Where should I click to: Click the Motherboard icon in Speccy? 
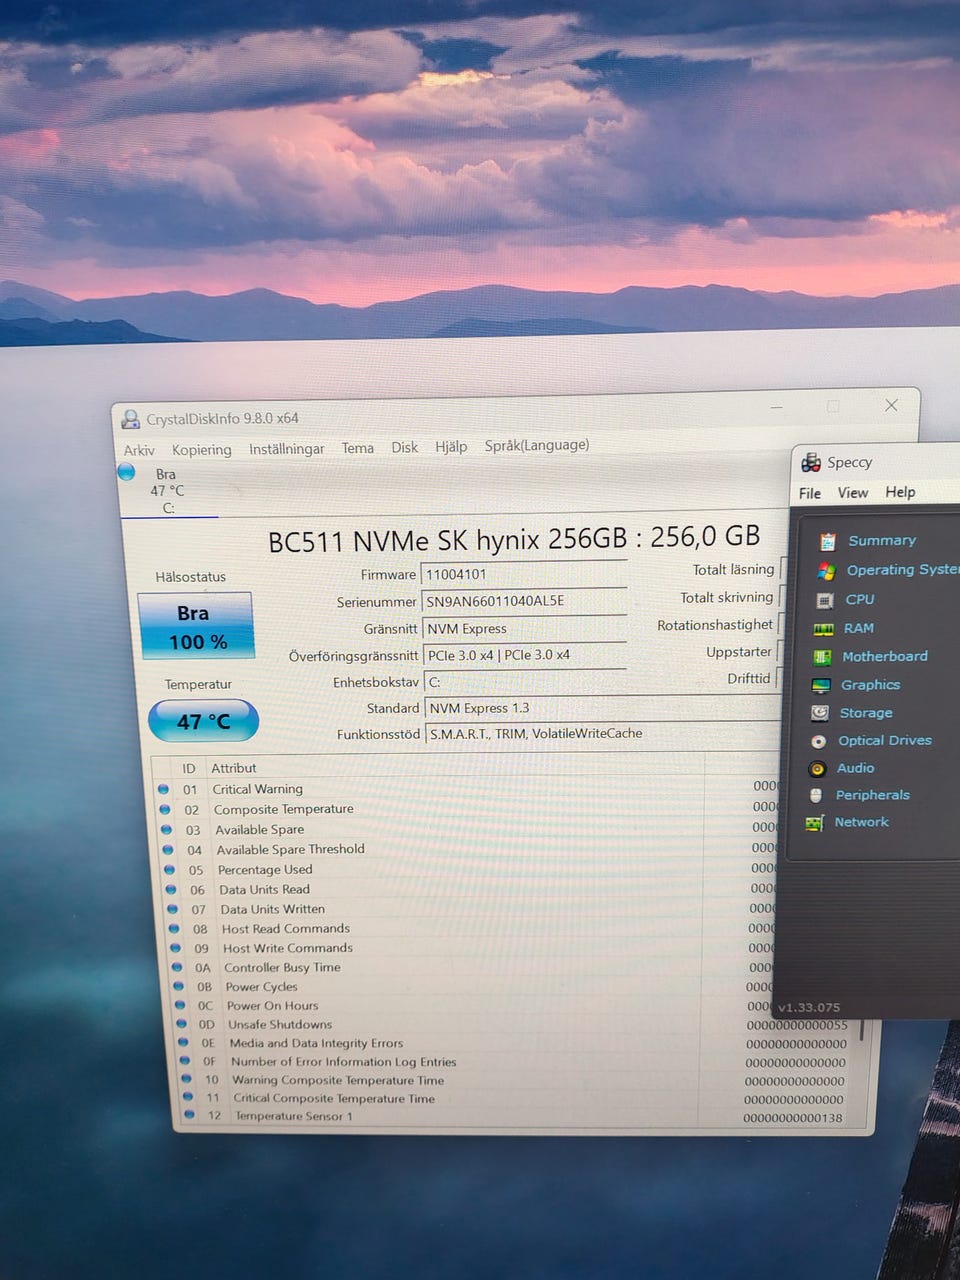822,657
